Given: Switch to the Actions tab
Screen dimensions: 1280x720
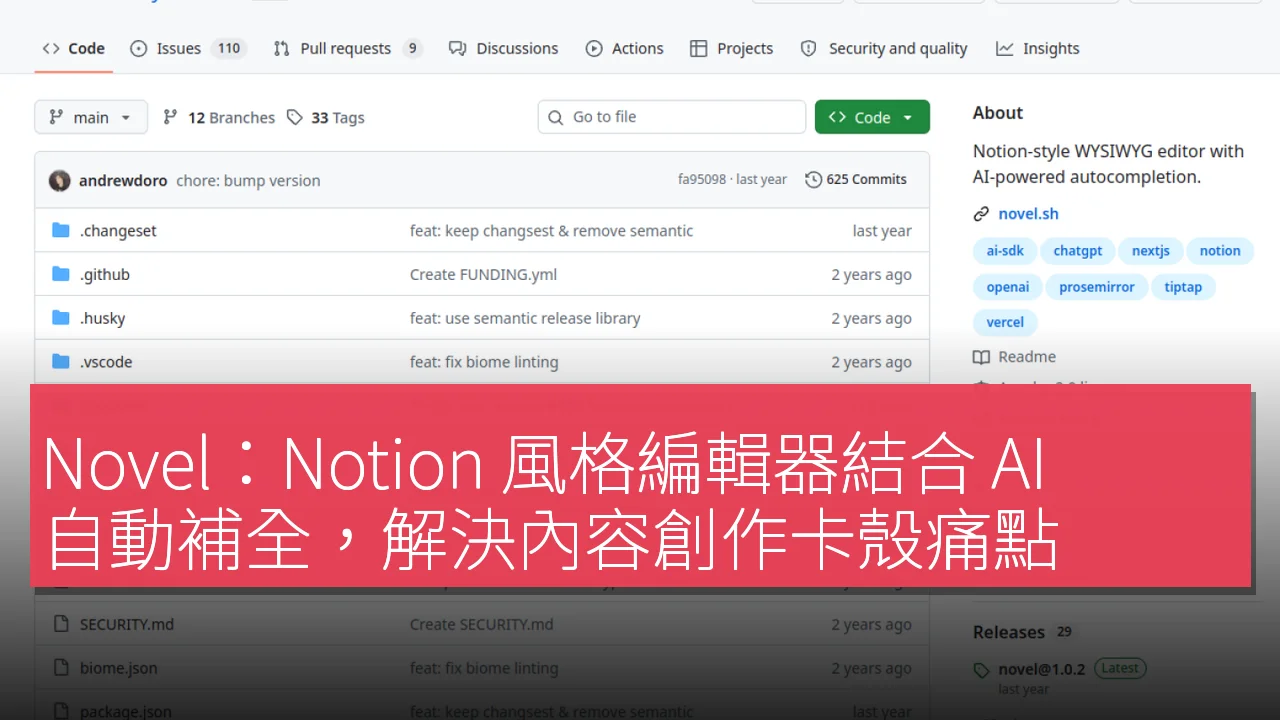Looking at the screenshot, I should point(624,48).
